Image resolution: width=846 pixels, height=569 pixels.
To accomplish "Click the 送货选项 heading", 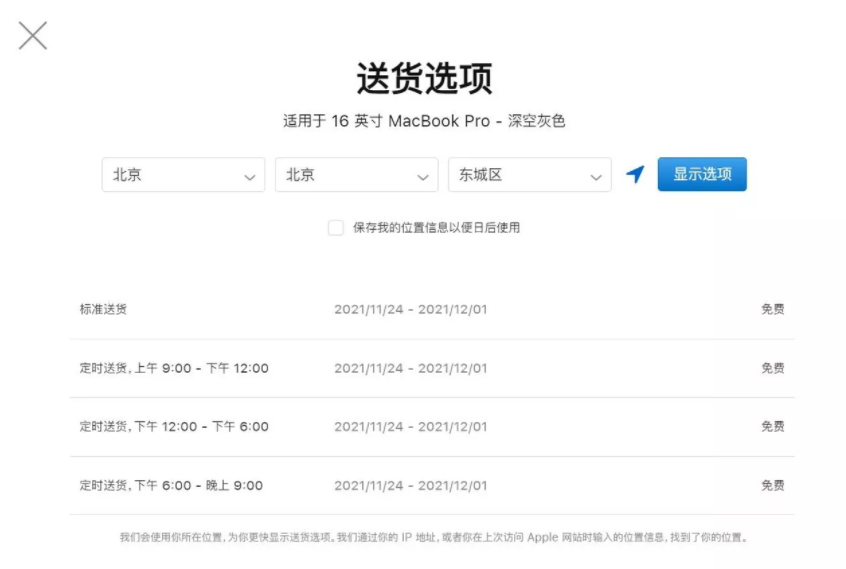I will [x=424, y=78].
